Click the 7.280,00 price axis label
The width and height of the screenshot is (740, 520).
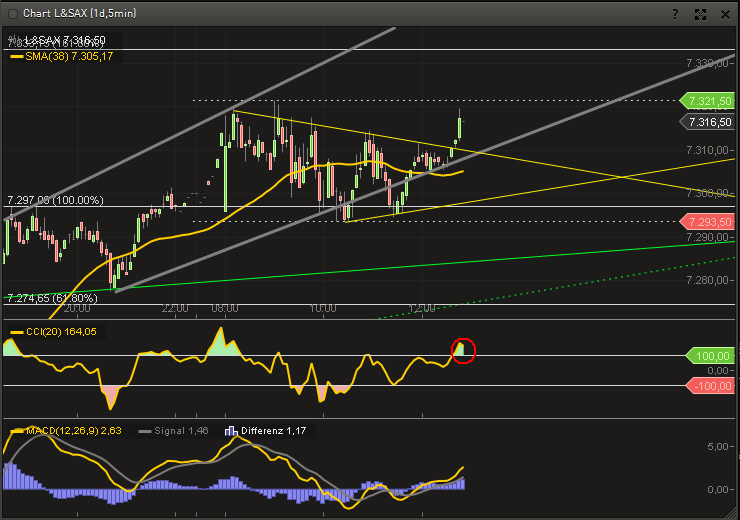click(x=707, y=280)
